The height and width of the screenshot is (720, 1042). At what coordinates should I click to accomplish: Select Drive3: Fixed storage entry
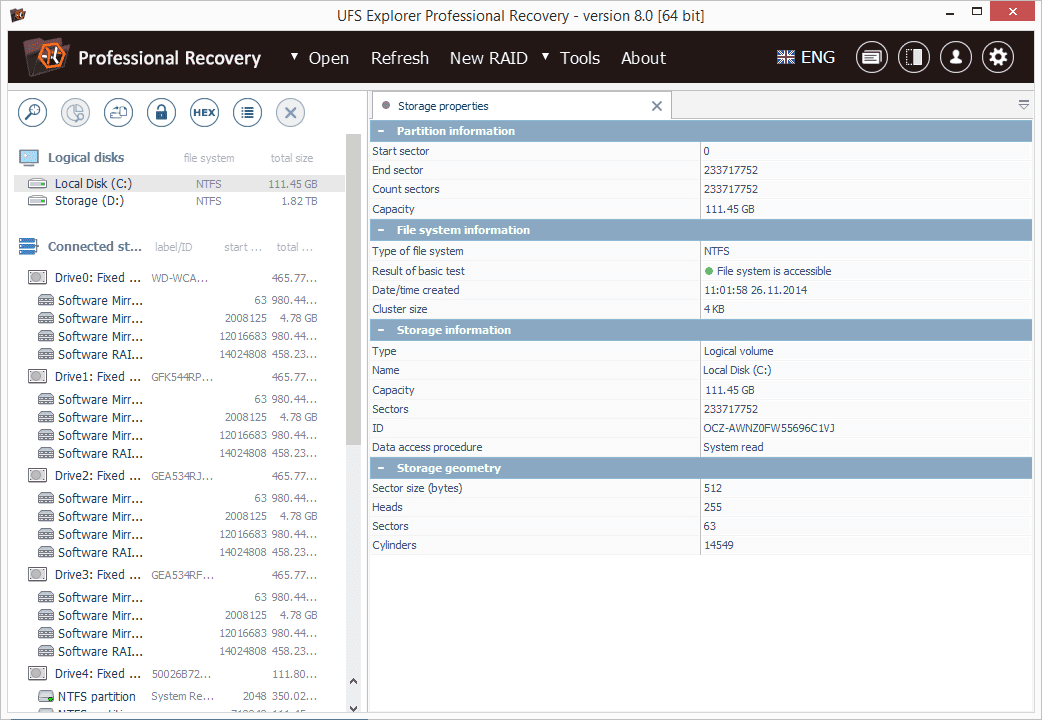[179, 574]
